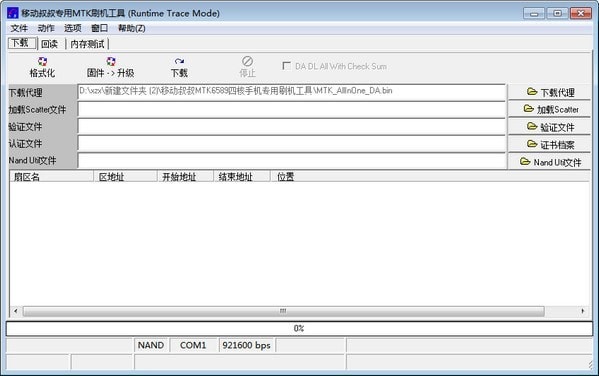Click the 停止 stop icon
The height and width of the screenshot is (376, 599).
[247, 67]
